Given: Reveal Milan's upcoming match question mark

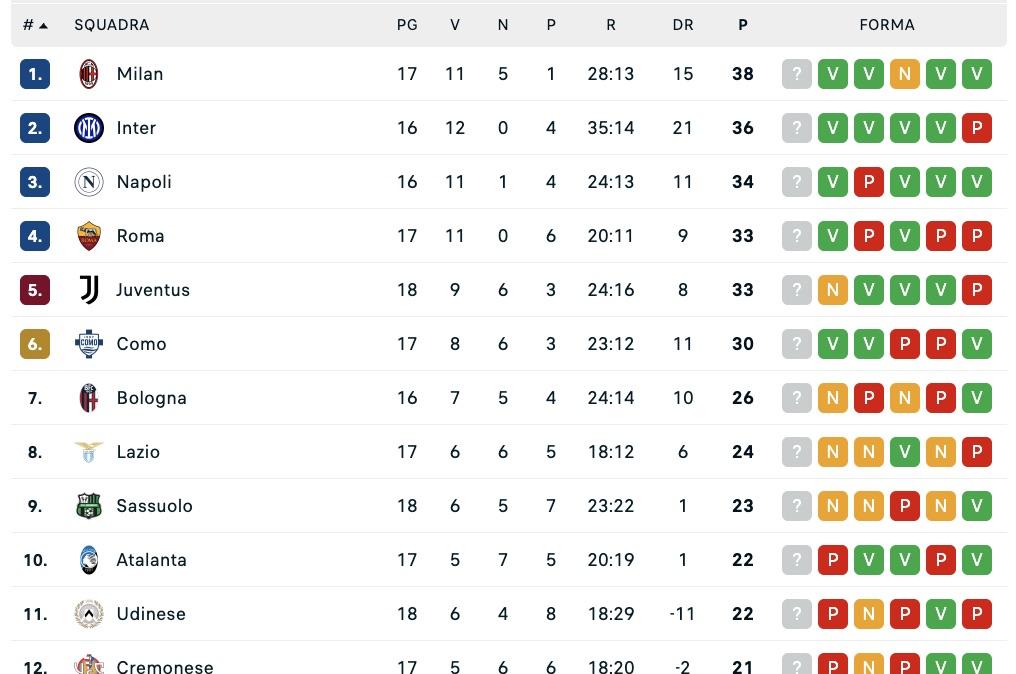Looking at the screenshot, I should (797, 73).
